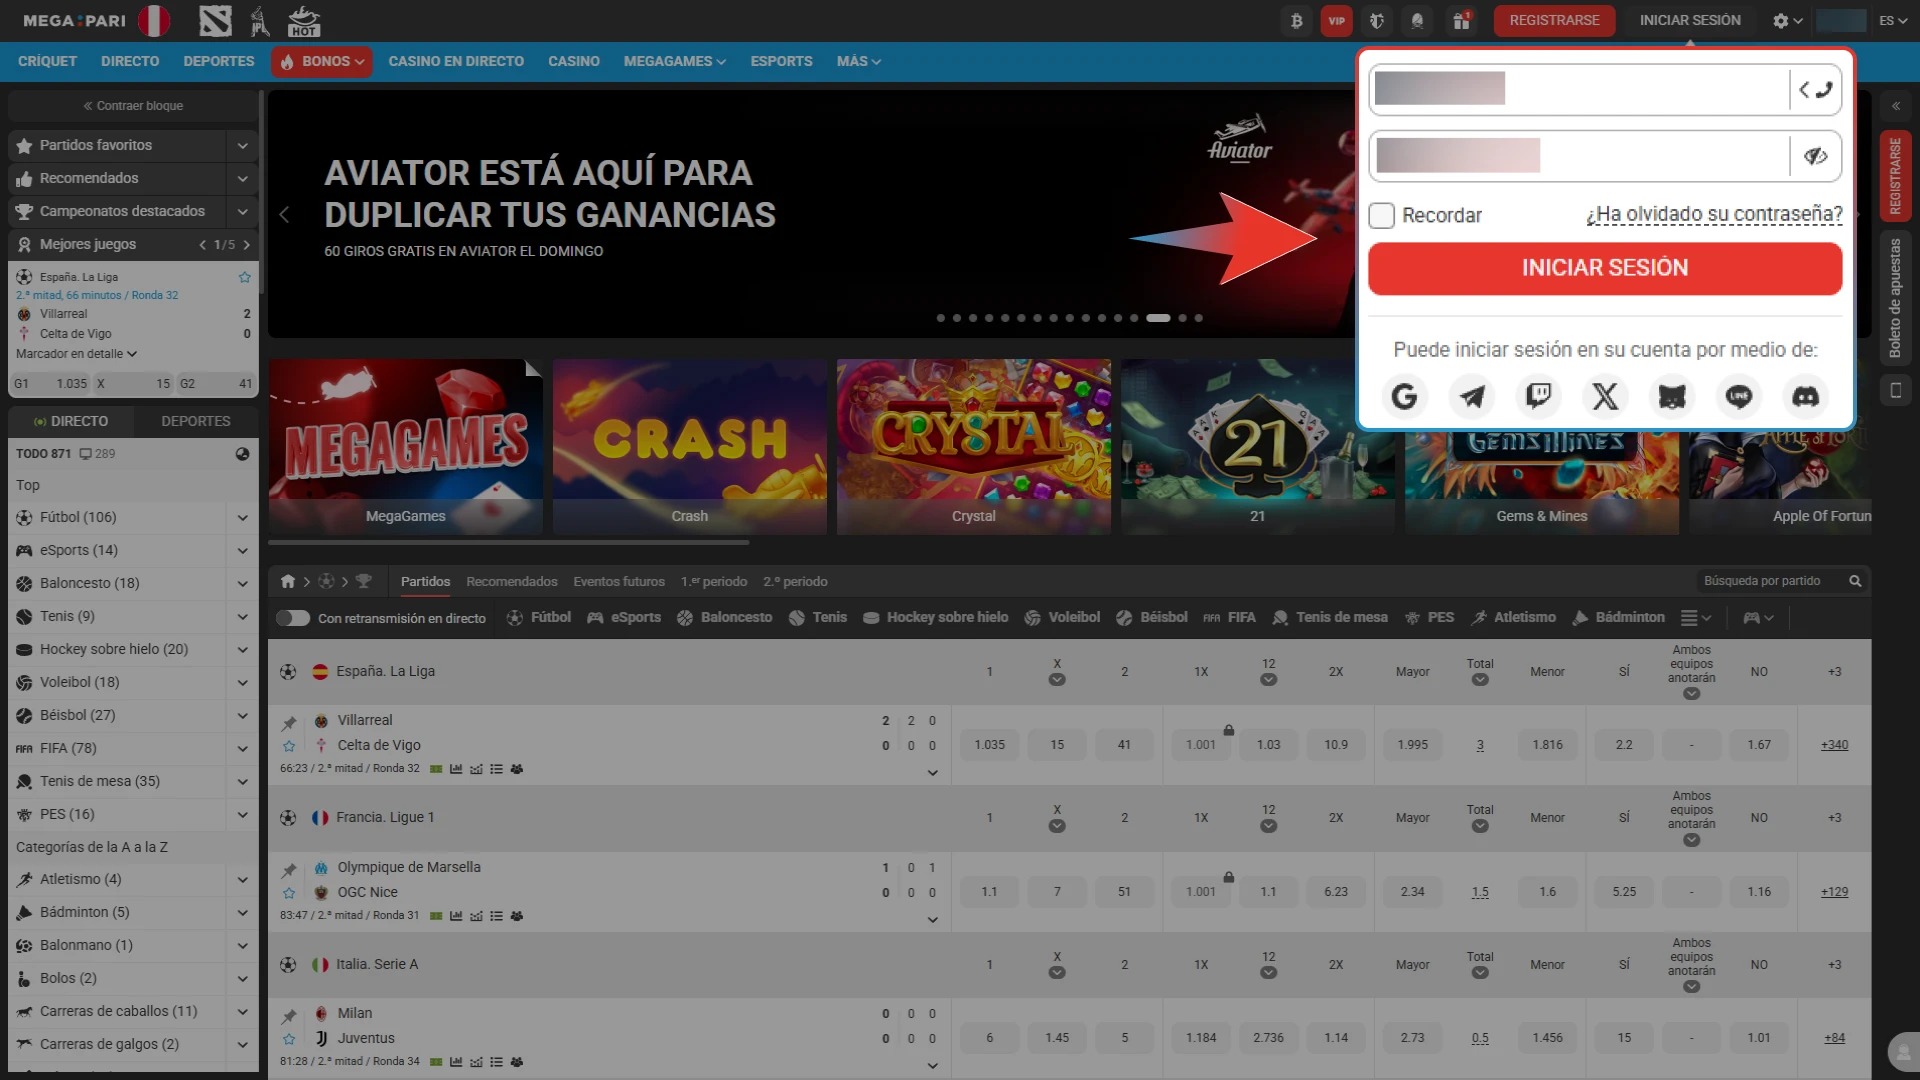Image resolution: width=1920 pixels, height=1080 pixels.
Task: Open the CRÍQUET menu item
Action: (x=47, y=62)
